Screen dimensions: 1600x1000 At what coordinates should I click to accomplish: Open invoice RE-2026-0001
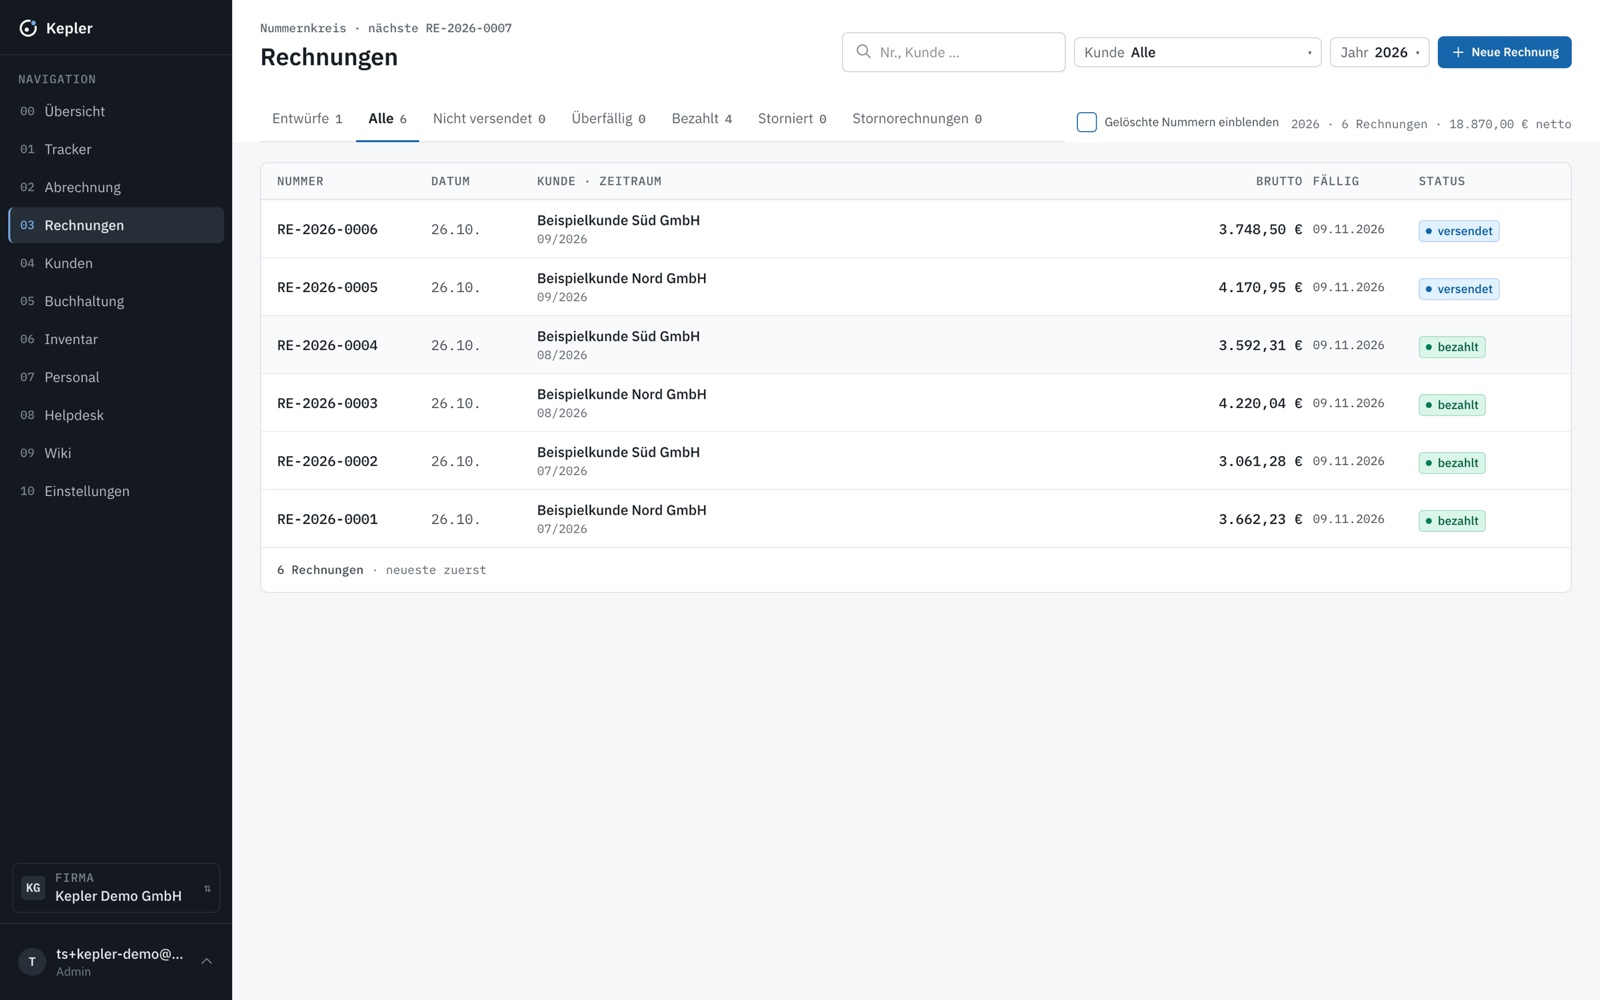point(915,519)
